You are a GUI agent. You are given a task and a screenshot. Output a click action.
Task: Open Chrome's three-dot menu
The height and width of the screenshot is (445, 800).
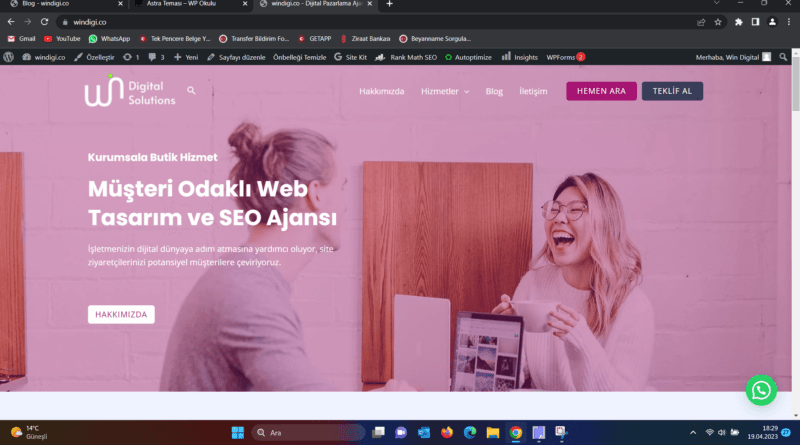pos(789,22)
